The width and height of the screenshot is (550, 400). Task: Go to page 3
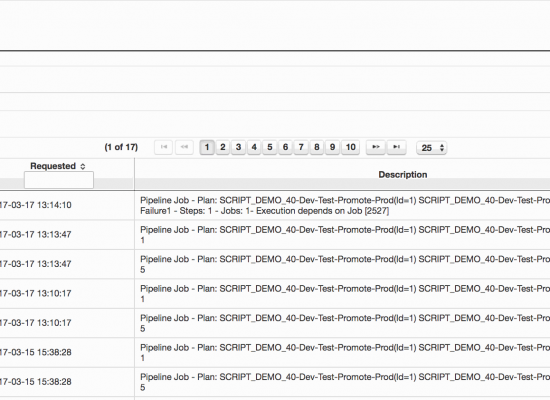pos(239,147)
